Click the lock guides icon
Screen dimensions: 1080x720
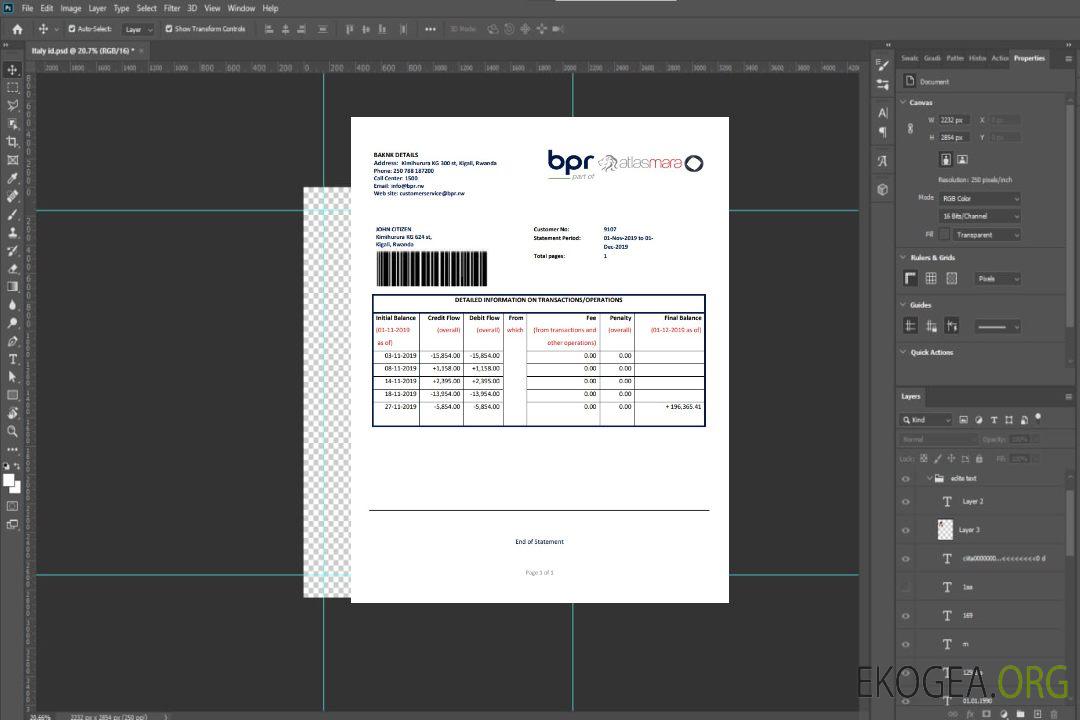click(x=931, y=326)
